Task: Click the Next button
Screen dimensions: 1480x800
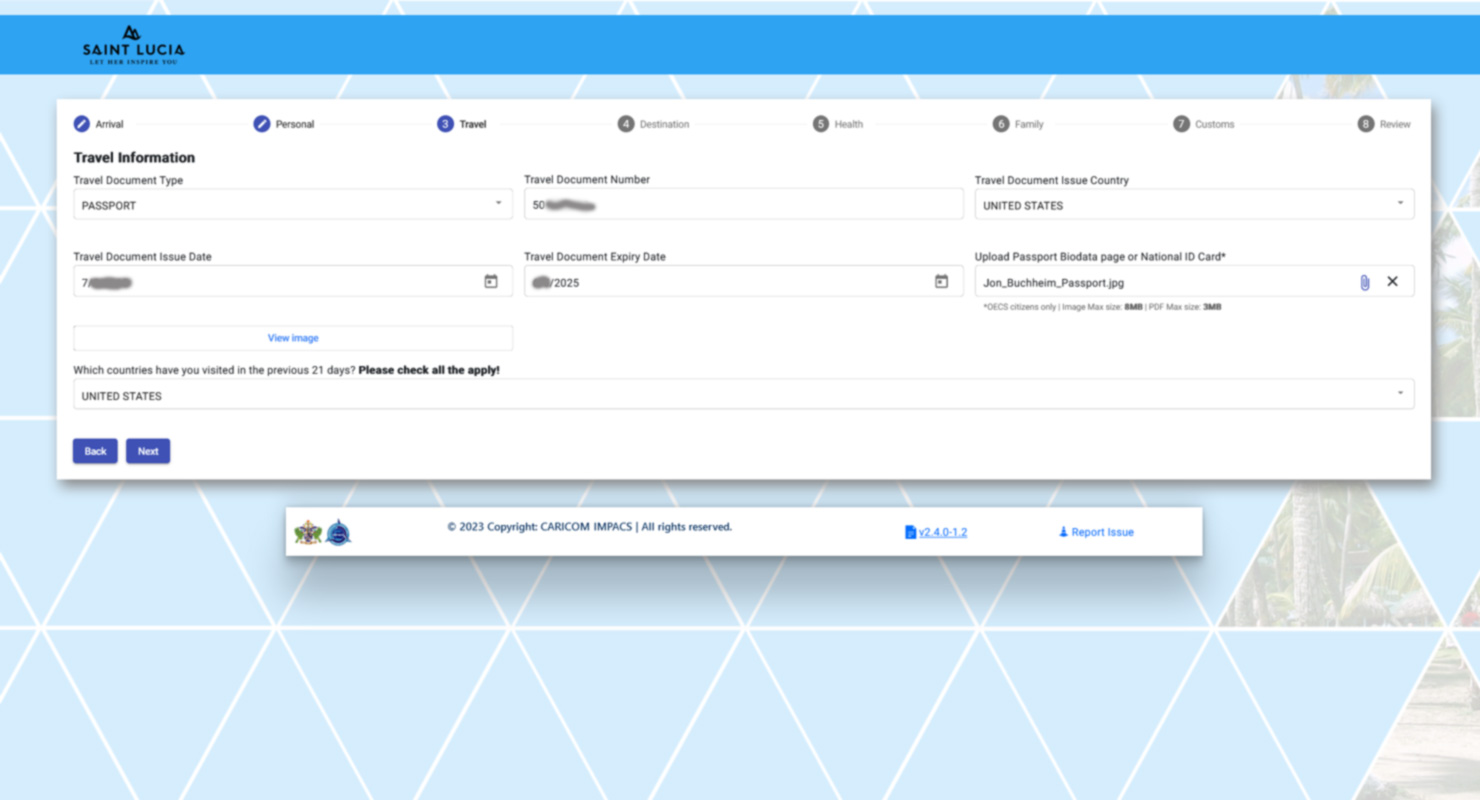Action: tap(148, 451)
